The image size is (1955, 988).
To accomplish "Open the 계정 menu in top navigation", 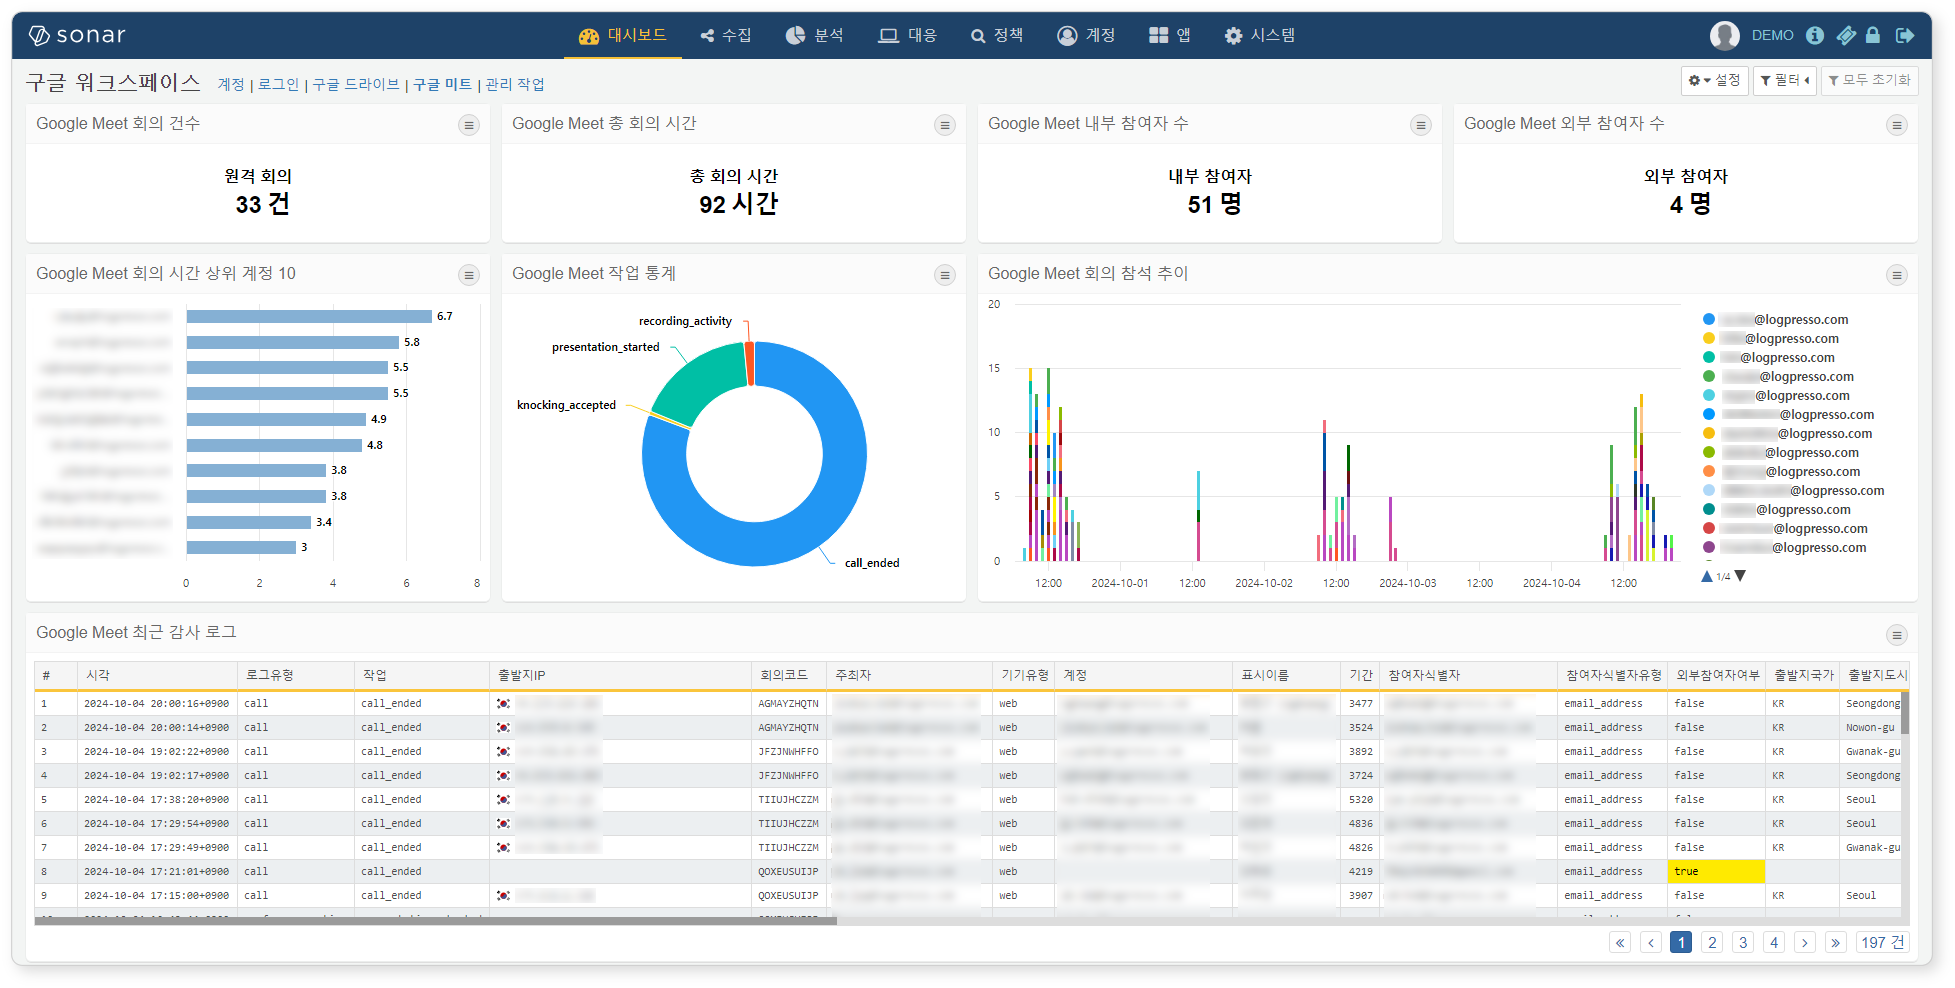I will pos(1086,35).
